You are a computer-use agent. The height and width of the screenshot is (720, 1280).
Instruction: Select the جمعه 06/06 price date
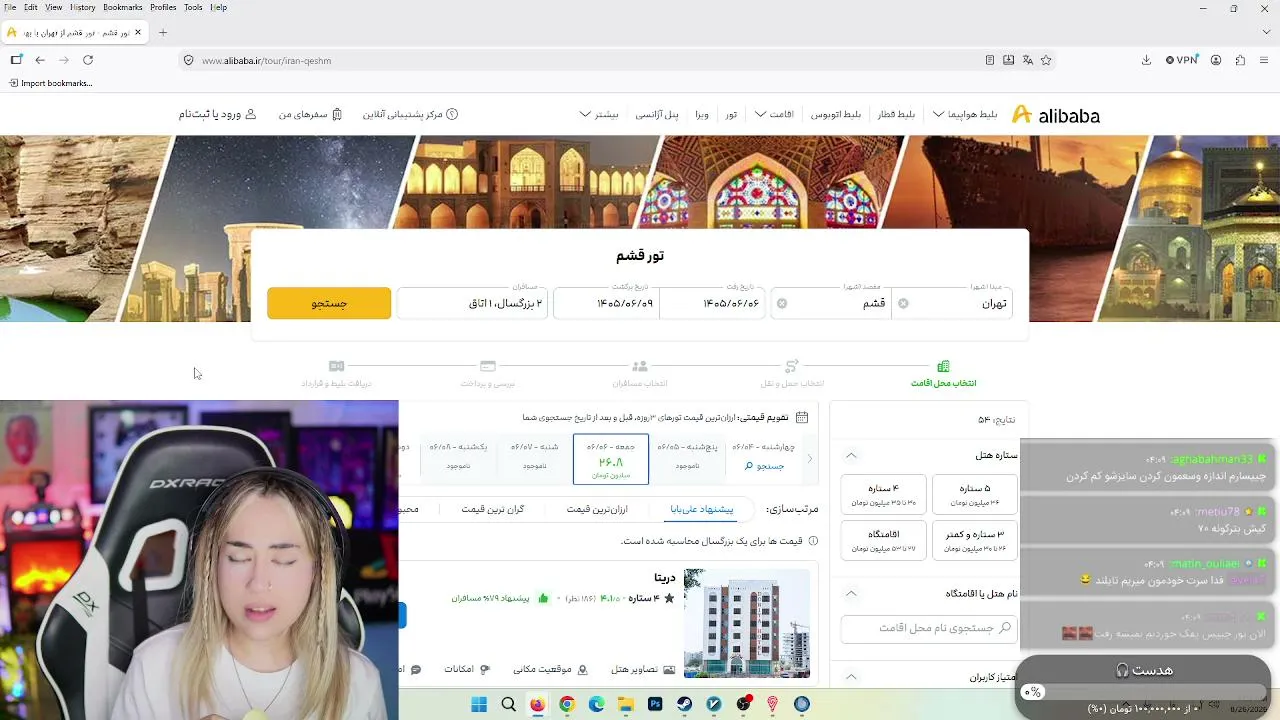click(x=611, y=459)
